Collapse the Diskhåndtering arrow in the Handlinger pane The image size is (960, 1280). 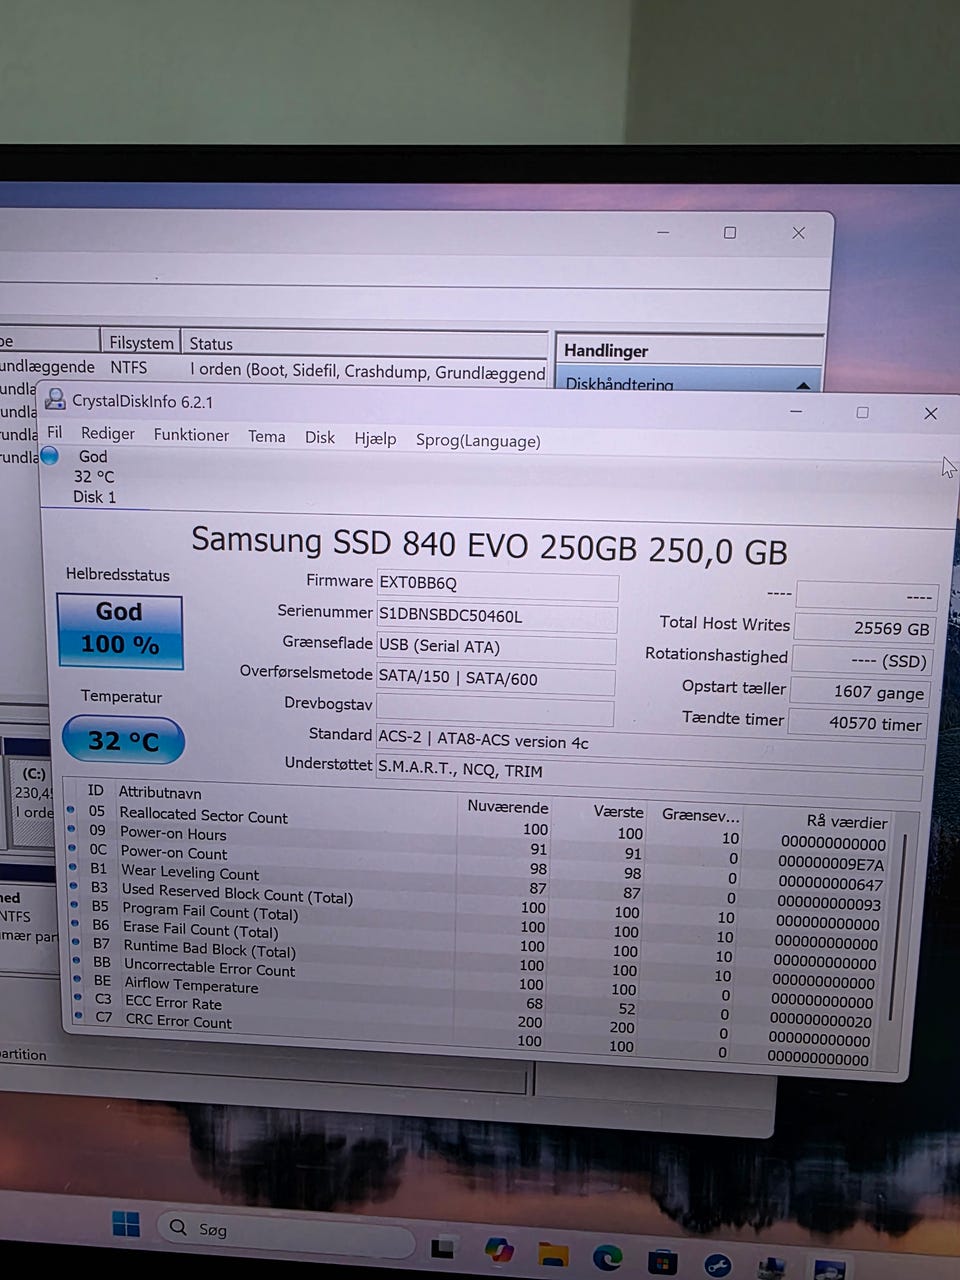click(x=803, y=385)
